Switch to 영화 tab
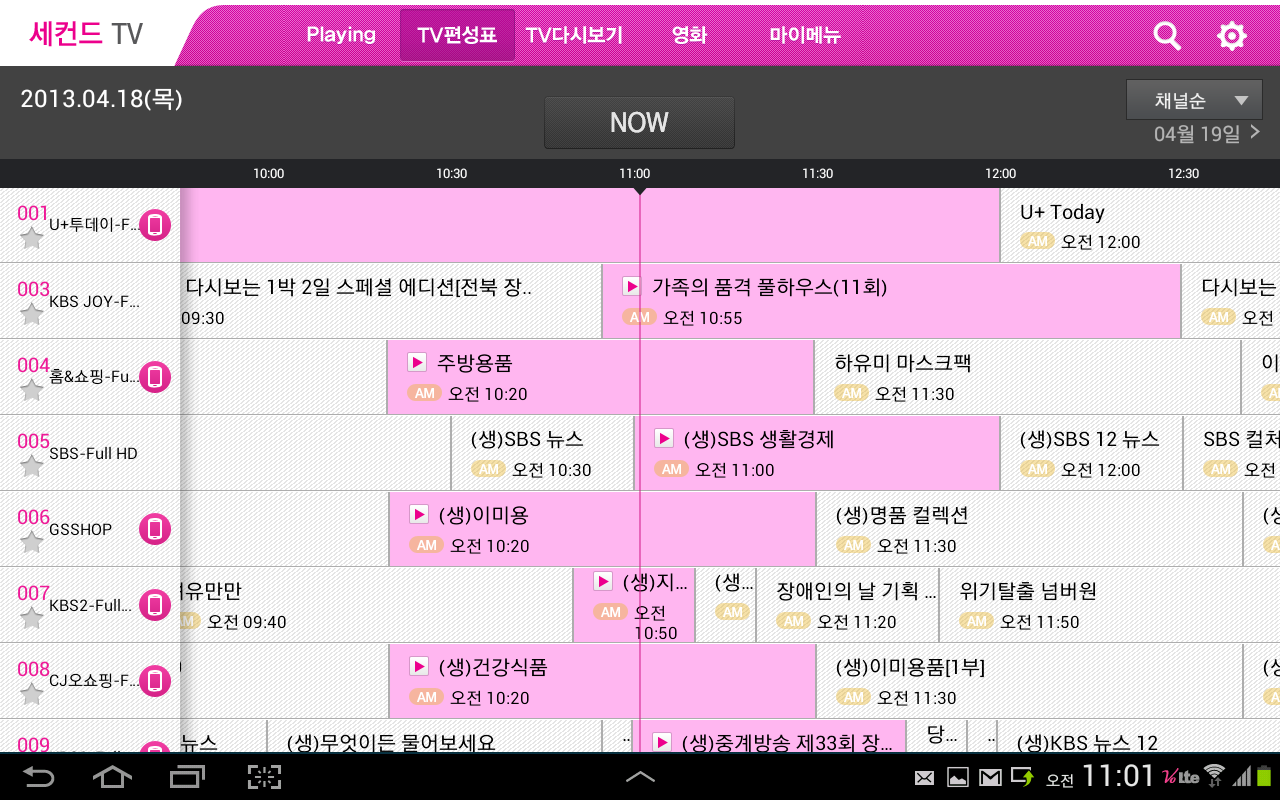1280x800 pixels. (x=689, y=35)
